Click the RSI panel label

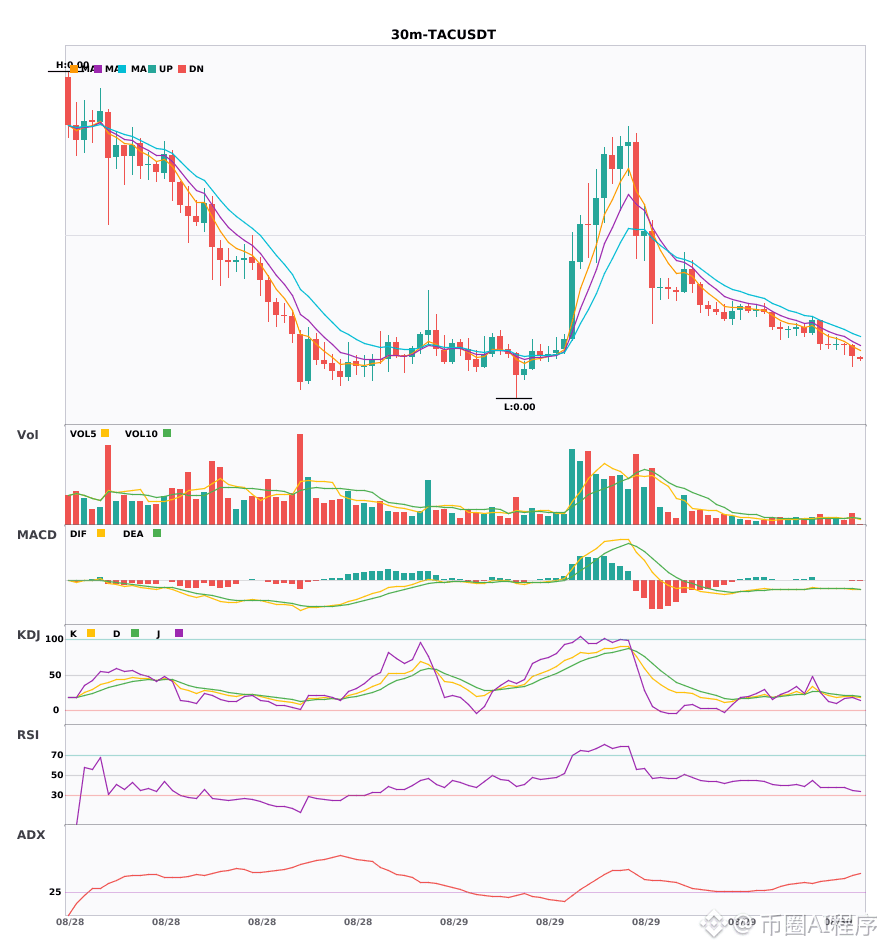(28, 735)
